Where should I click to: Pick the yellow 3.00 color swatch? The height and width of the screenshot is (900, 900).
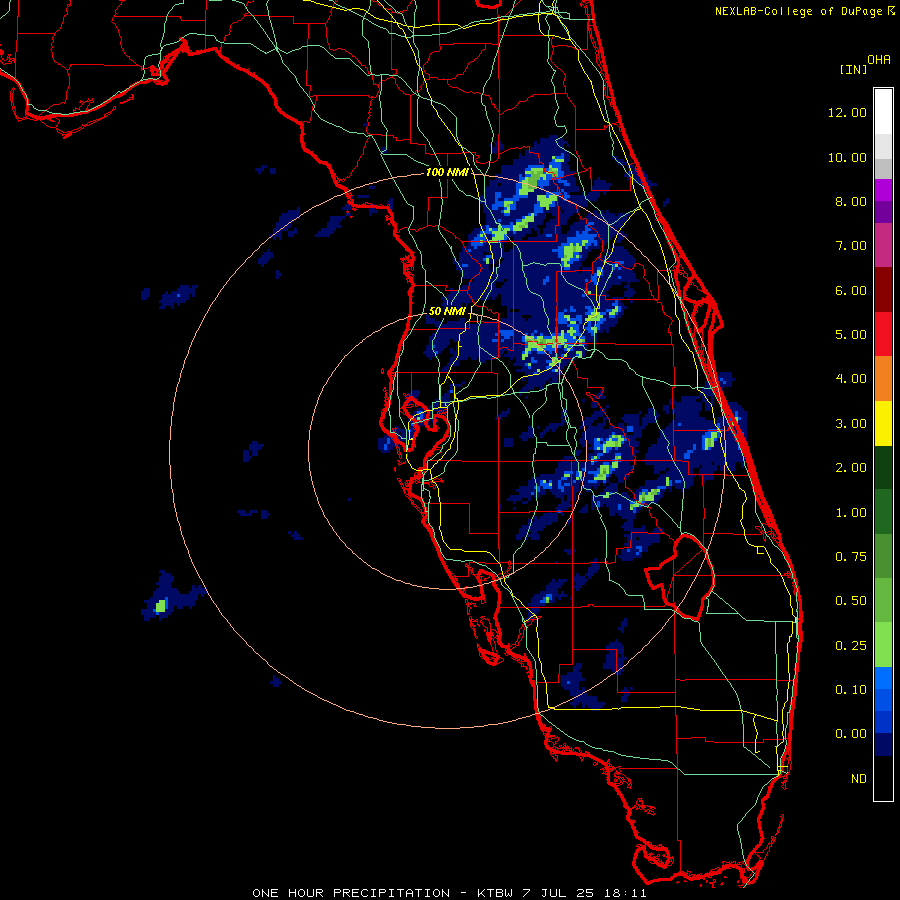(883, 423)
